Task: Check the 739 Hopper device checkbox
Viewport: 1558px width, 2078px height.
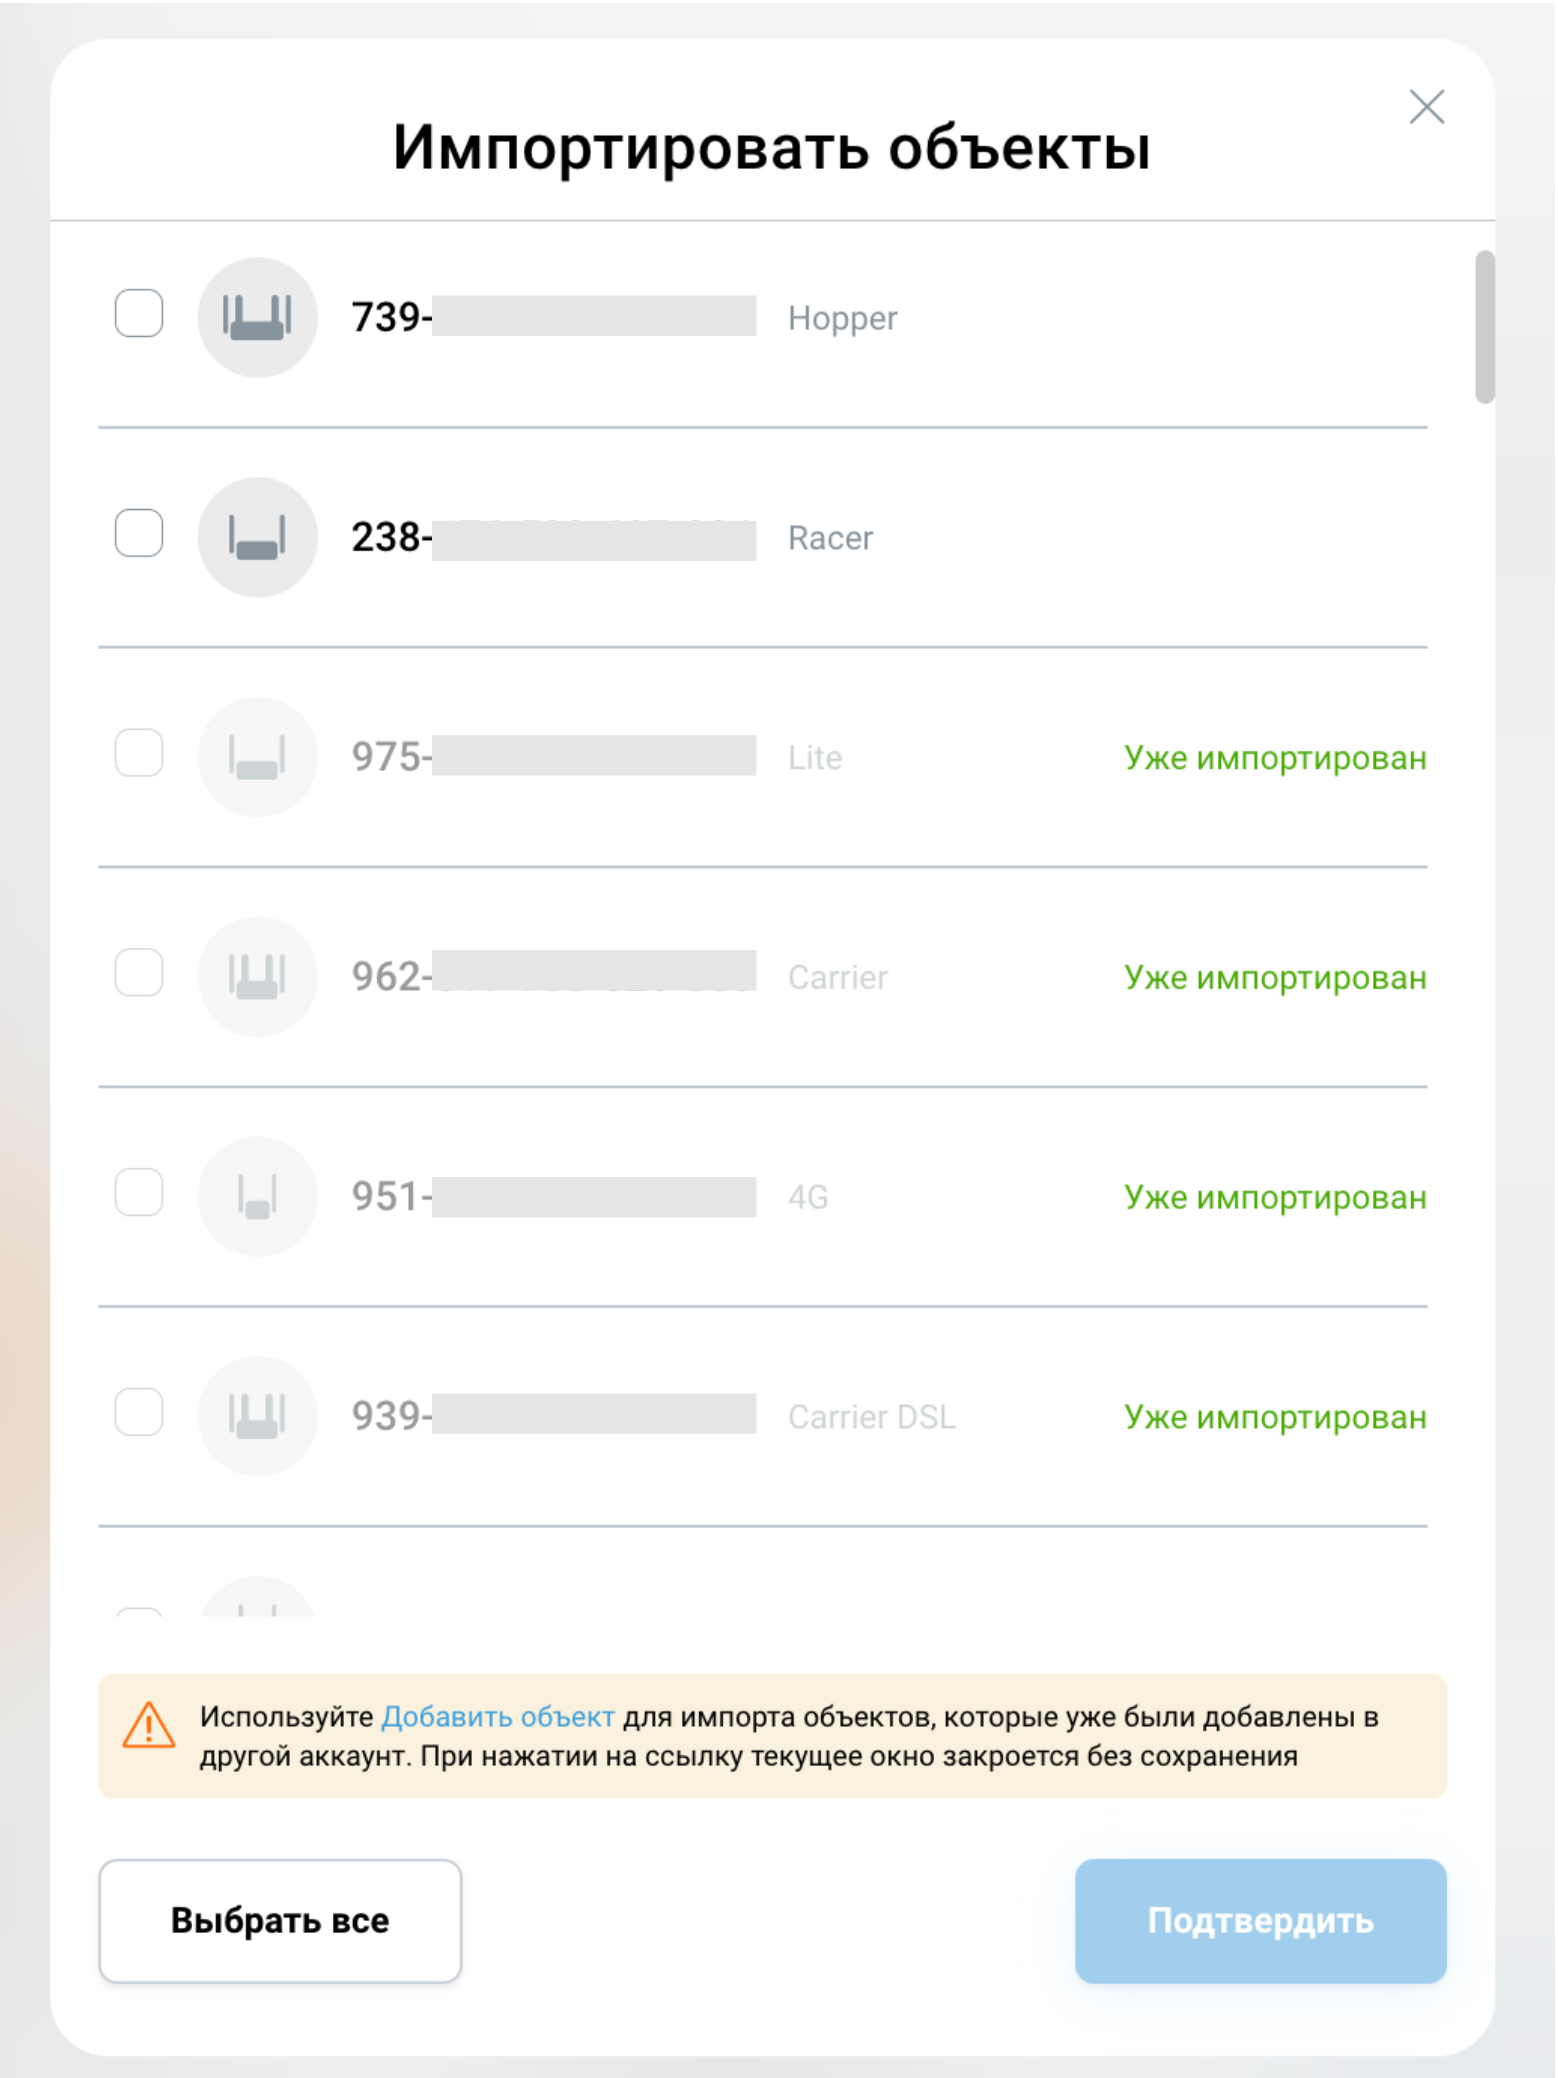Action: (139, 313)
